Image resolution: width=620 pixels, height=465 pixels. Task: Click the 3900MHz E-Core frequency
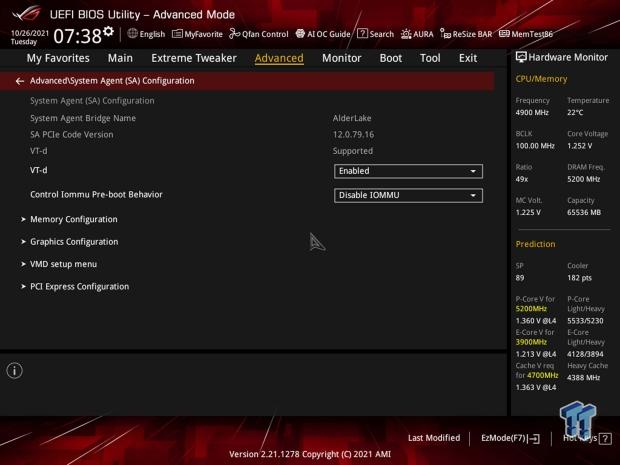[x=531, y=342]
